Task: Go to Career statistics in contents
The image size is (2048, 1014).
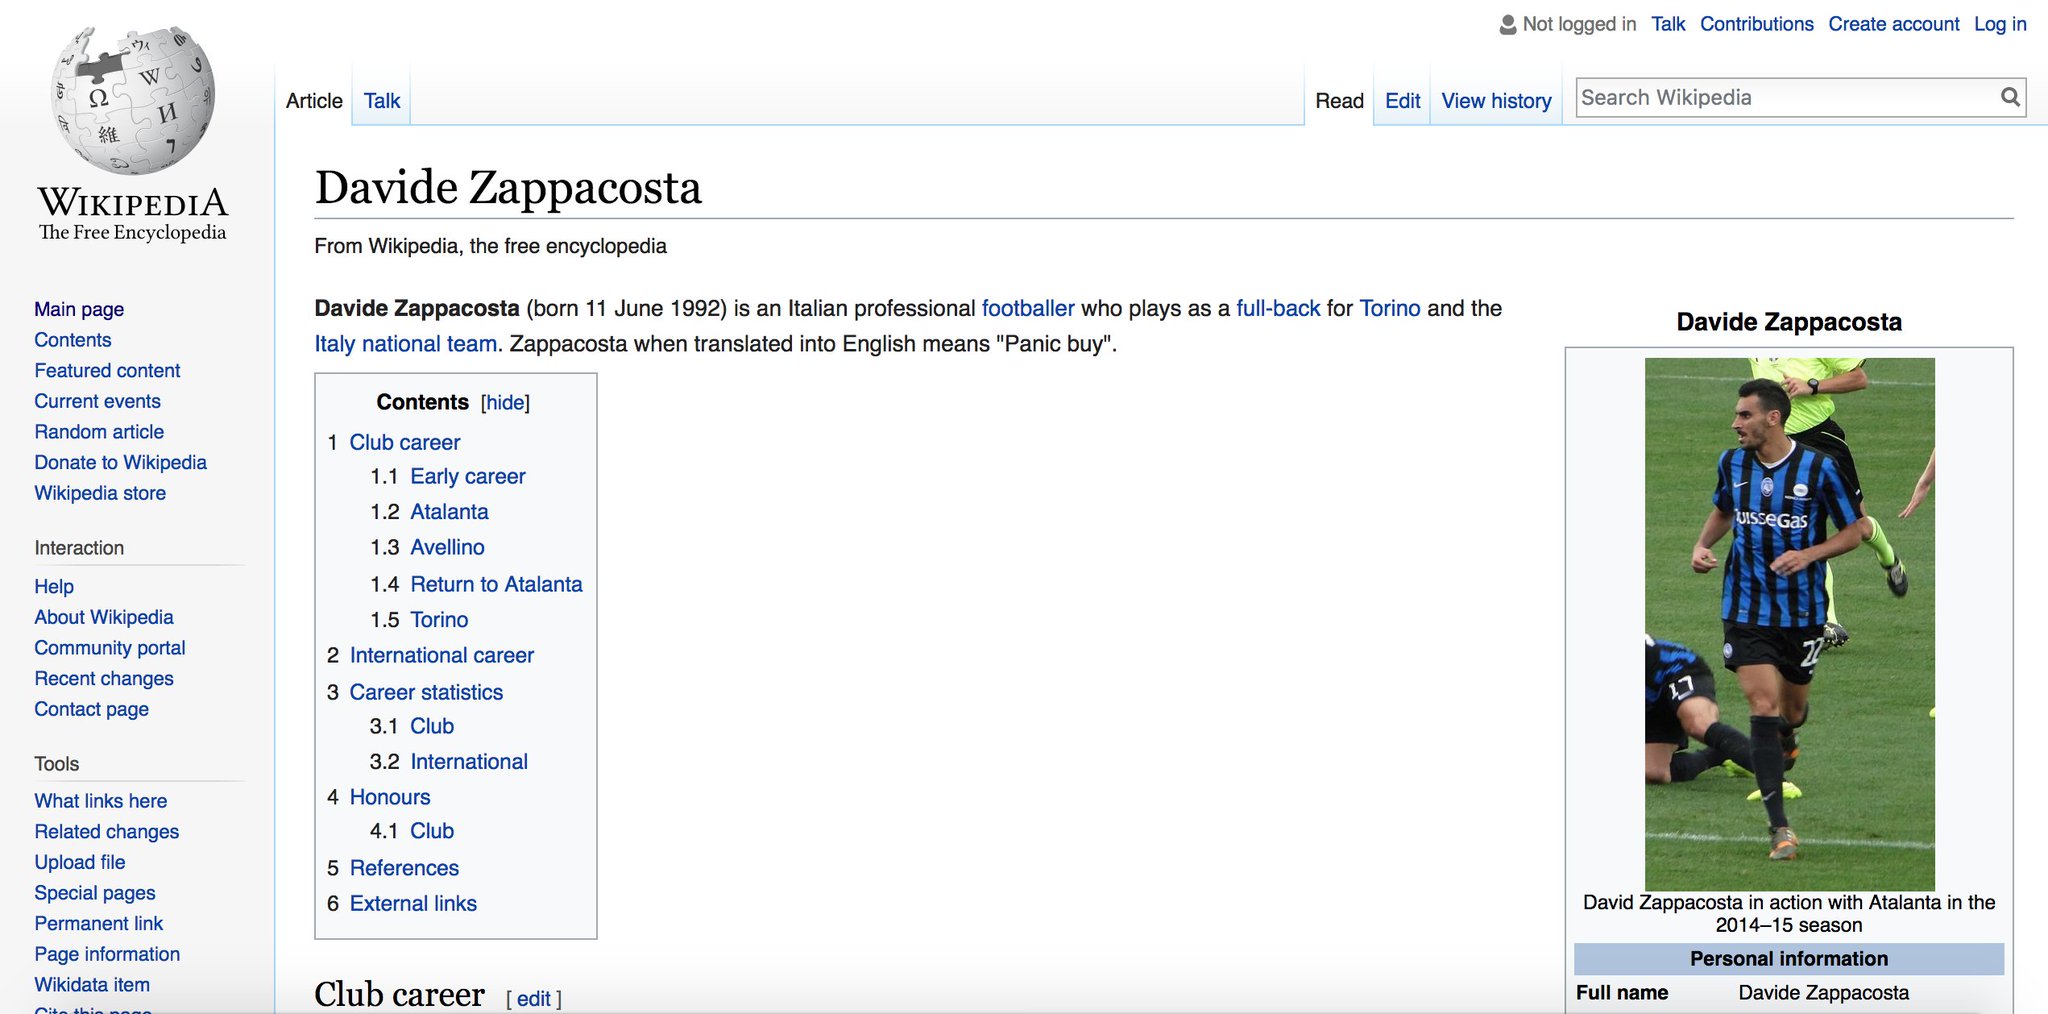Action: 426,692
